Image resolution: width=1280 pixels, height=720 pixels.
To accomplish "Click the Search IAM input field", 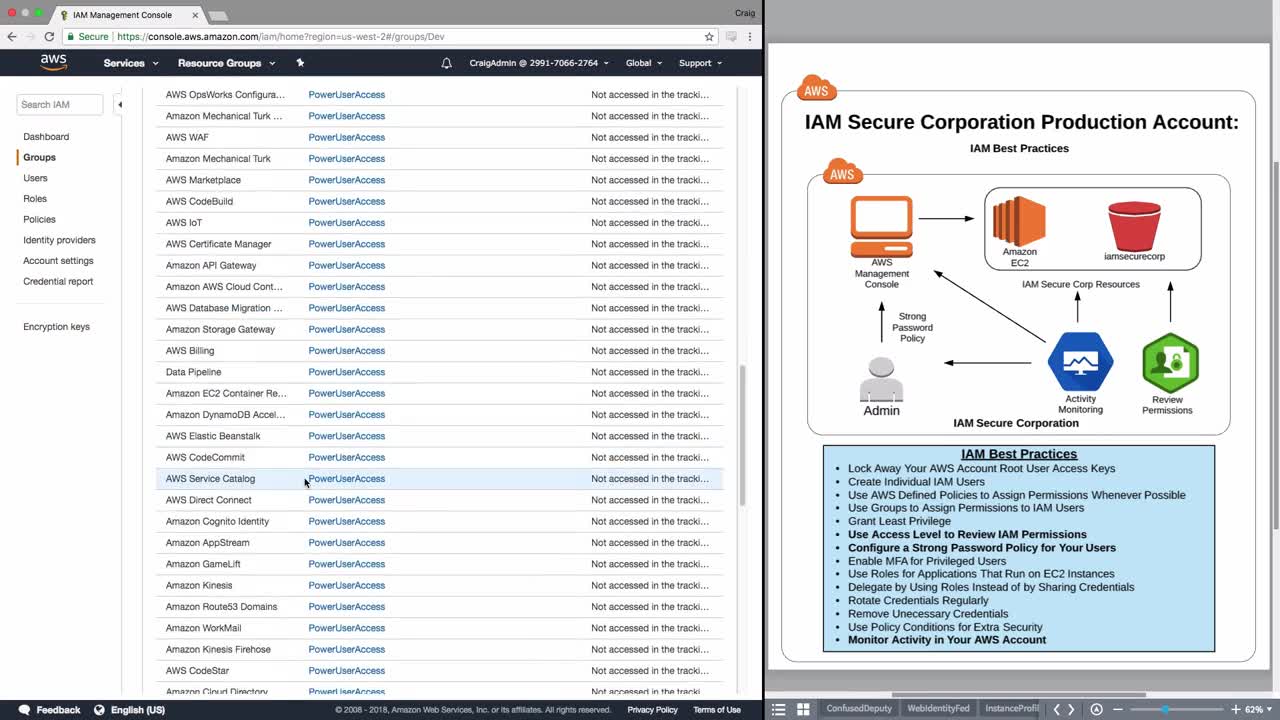I will [x=60, y=104].
